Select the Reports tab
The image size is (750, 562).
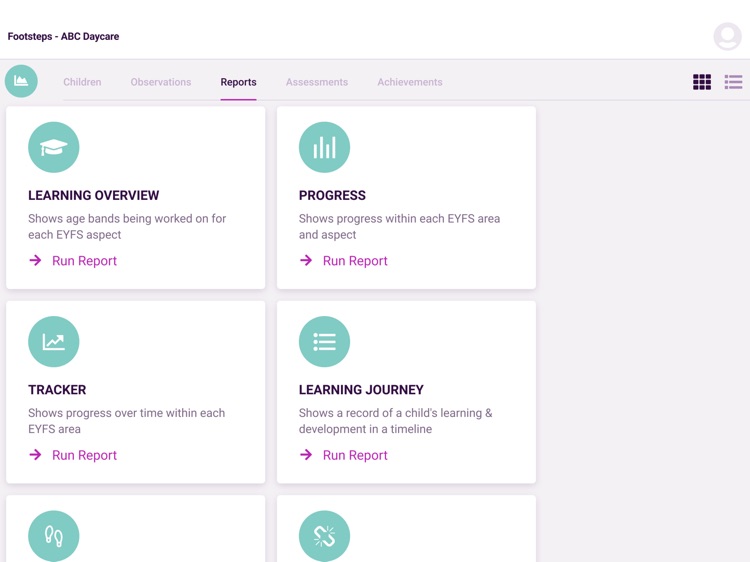point(238,82)
